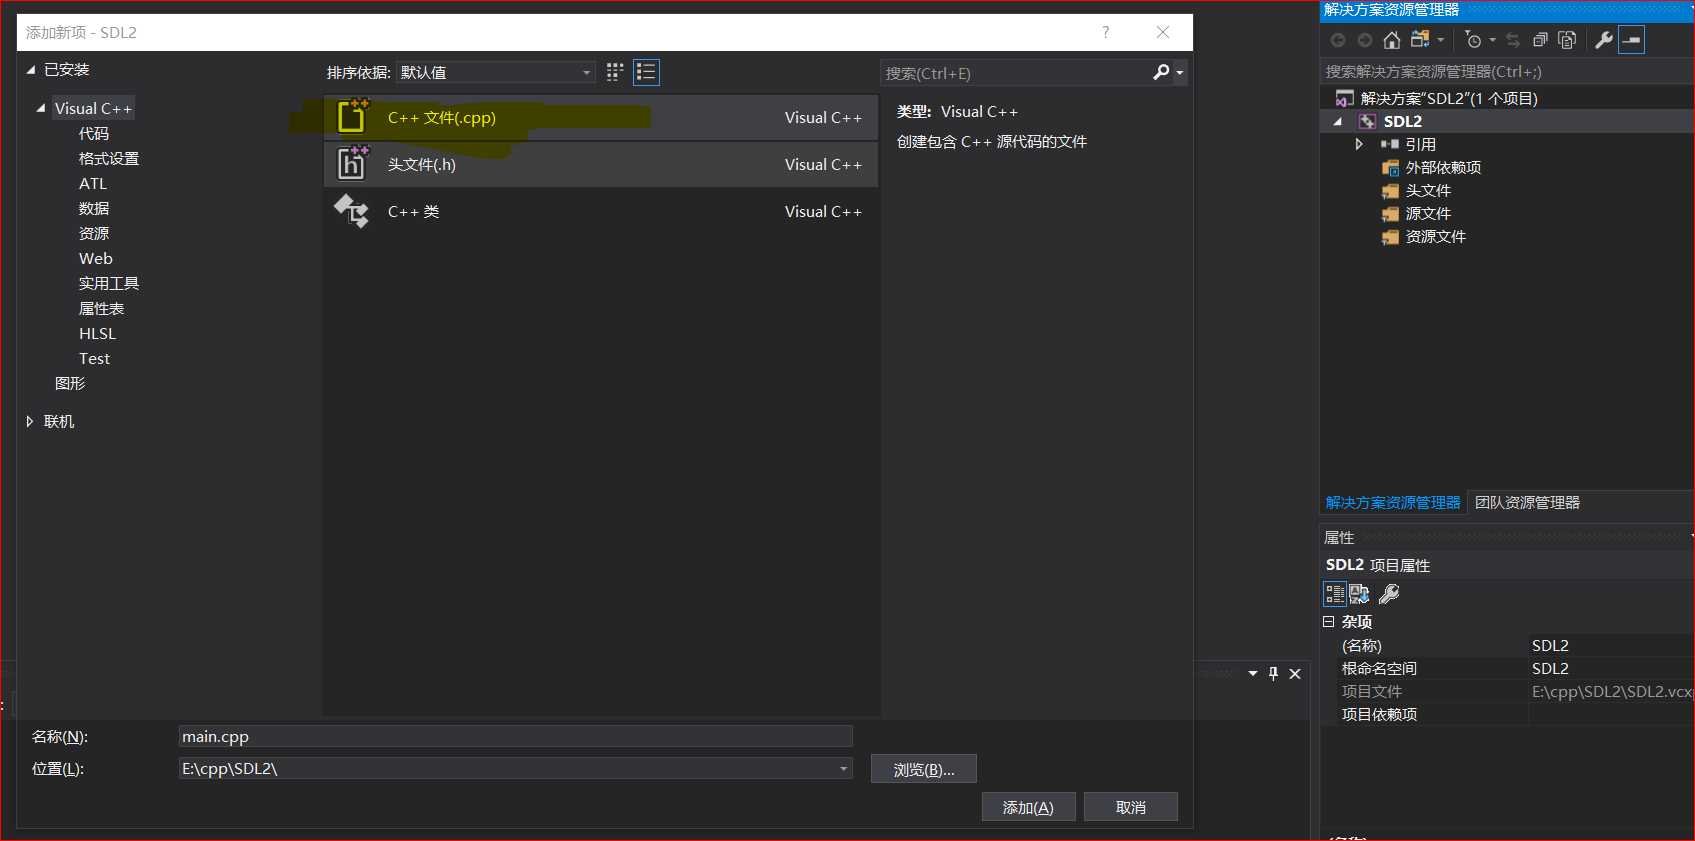This screenshot has width=1695, height=841.
Task: Click the Solution Explorer search box
Action: [x=1506, y=72]
